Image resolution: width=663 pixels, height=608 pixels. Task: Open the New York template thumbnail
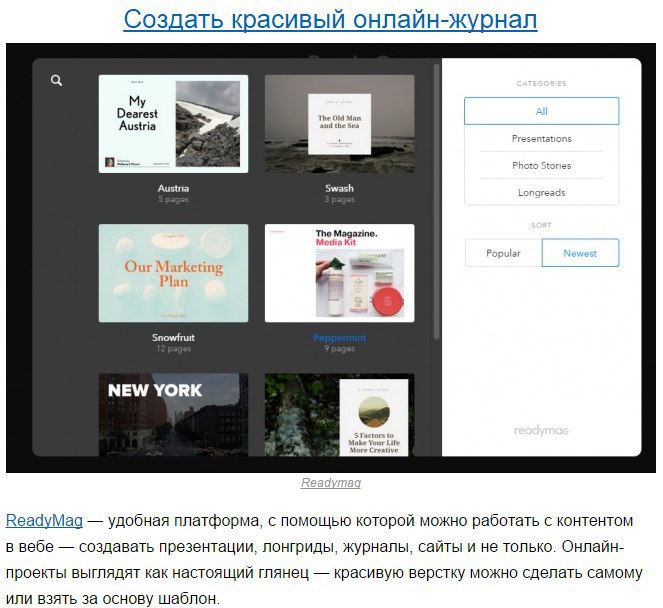click(x=173, y=414)
